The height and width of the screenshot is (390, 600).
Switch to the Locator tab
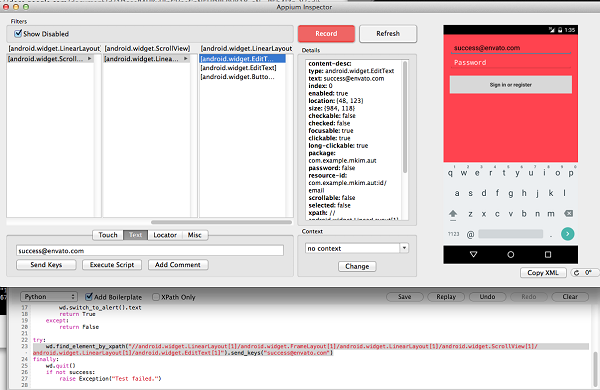coord(165,235)
